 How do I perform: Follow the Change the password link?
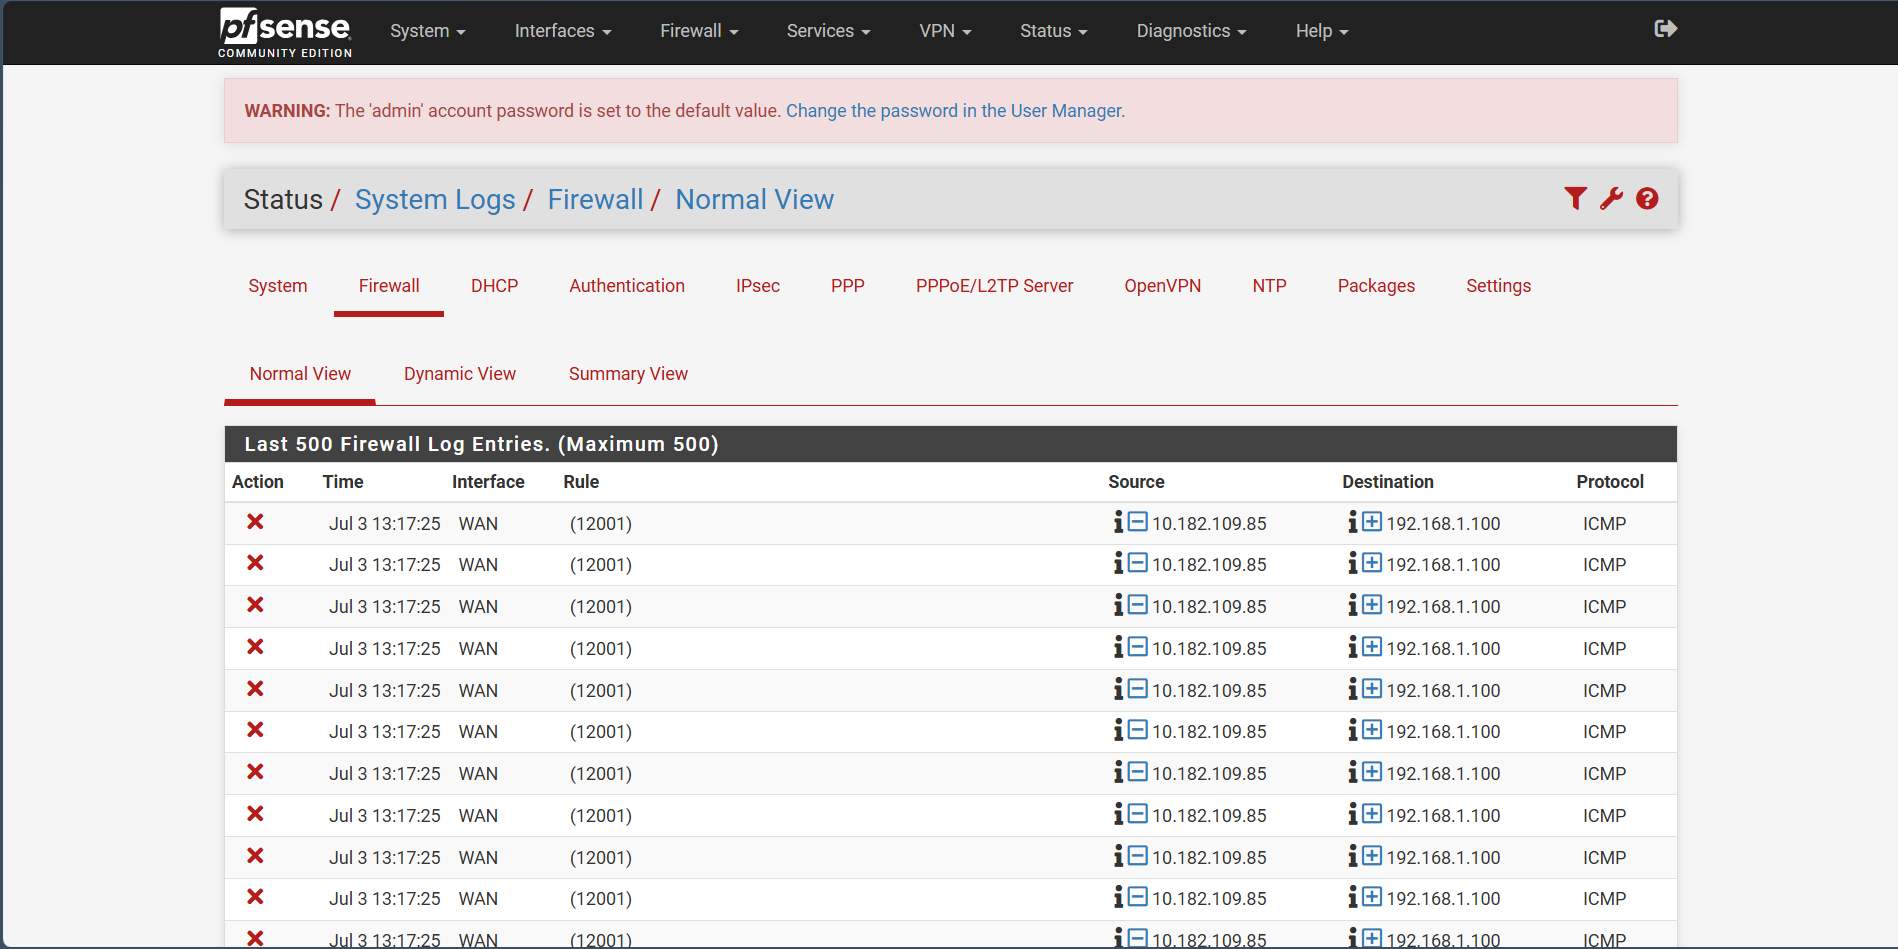pyautogui.click(x=955, y=111)
